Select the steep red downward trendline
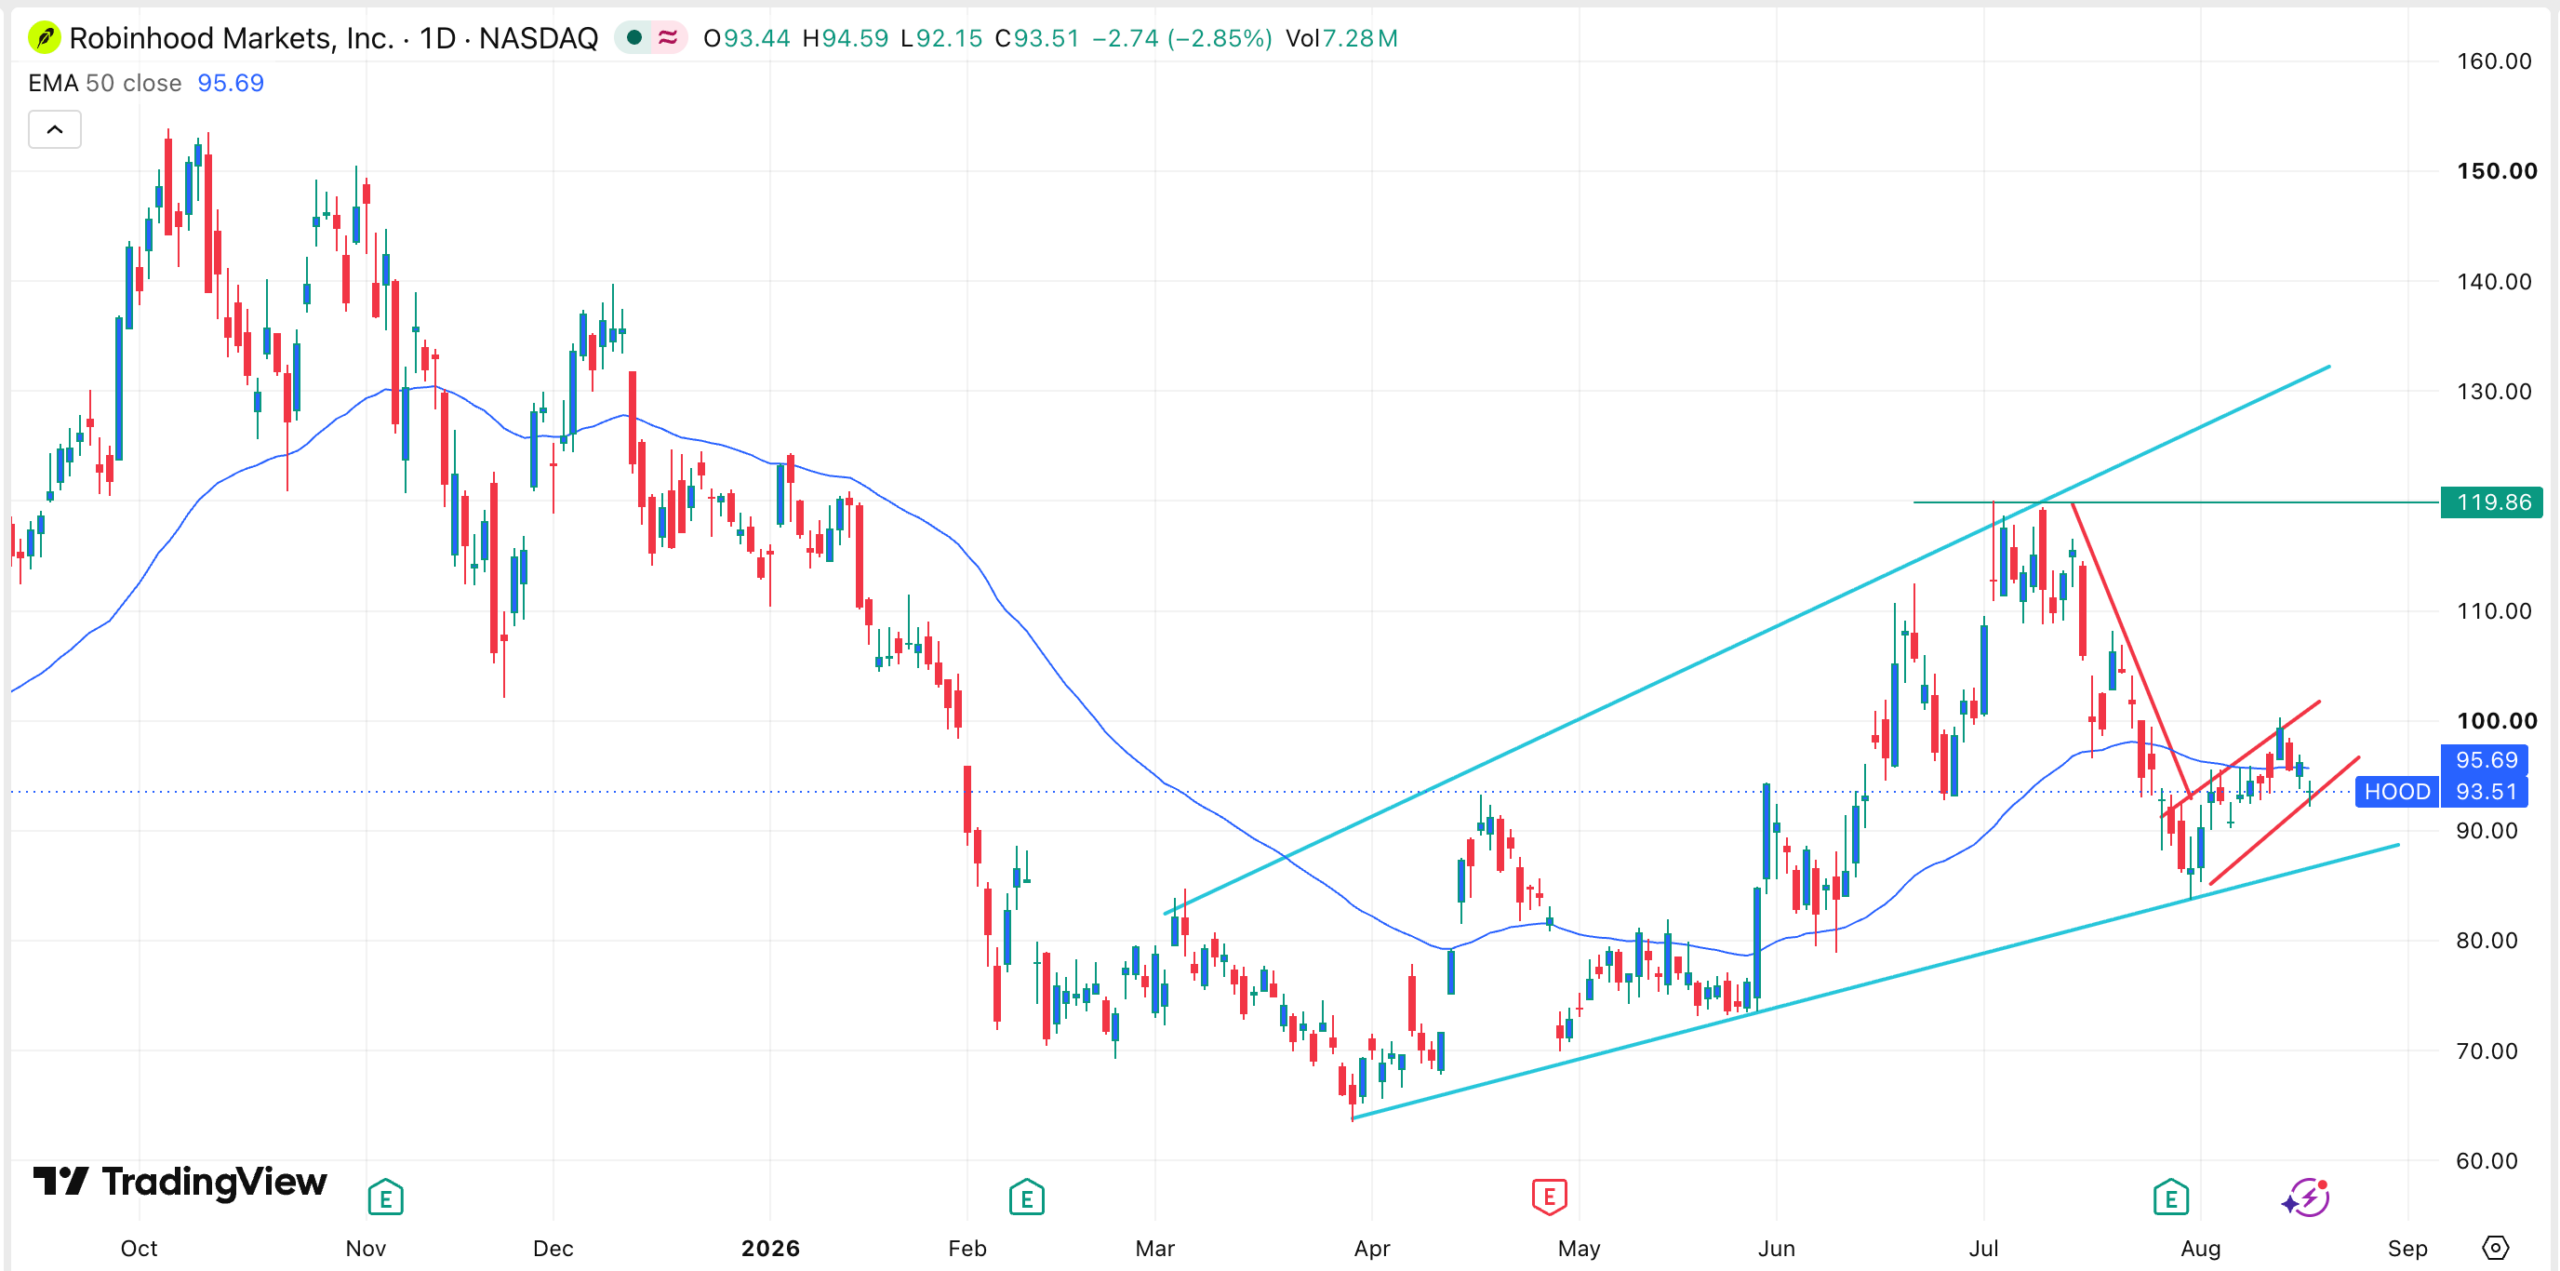Image resolution: width=2560 pixels, height=1271 pixels. point(2132,651)
